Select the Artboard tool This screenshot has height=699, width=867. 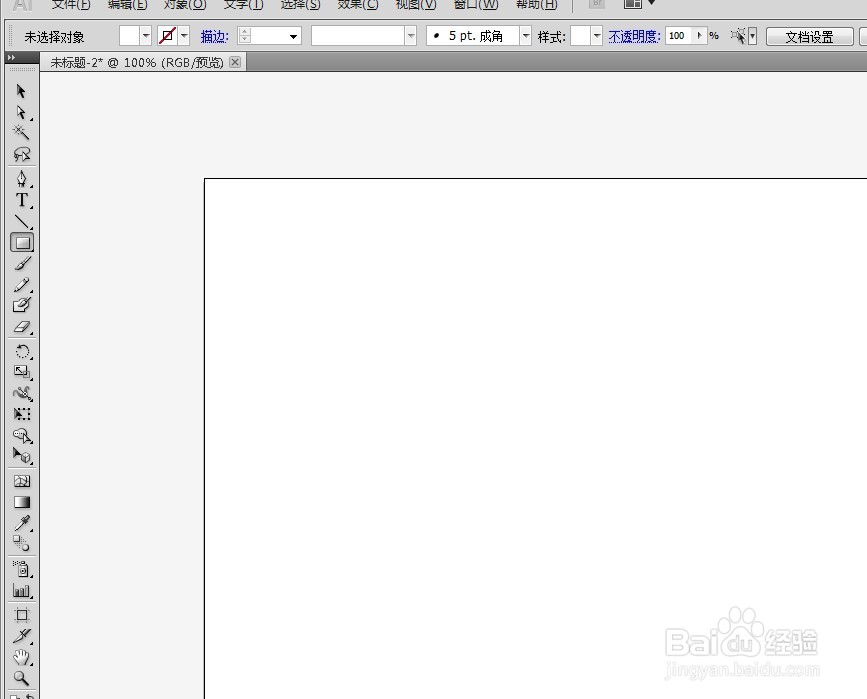(x=22, y=614)
